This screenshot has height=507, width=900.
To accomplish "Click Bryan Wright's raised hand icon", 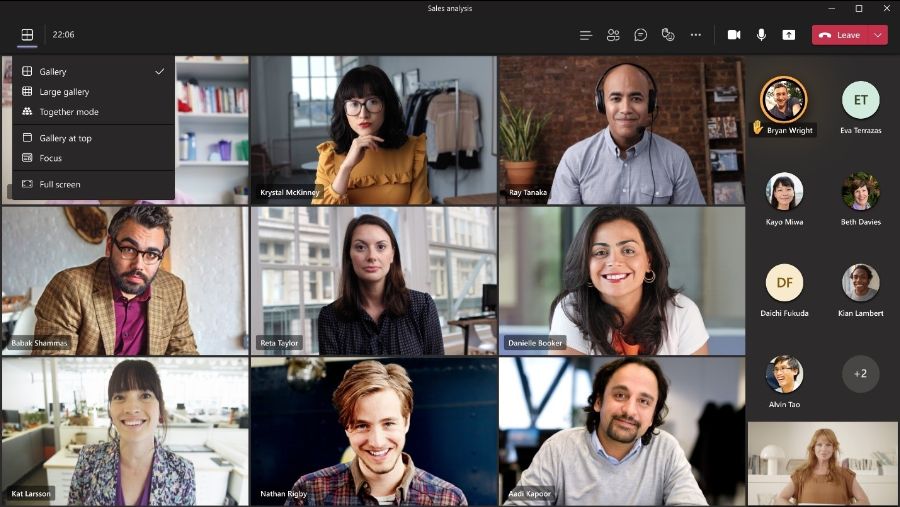I will [758, 127].
